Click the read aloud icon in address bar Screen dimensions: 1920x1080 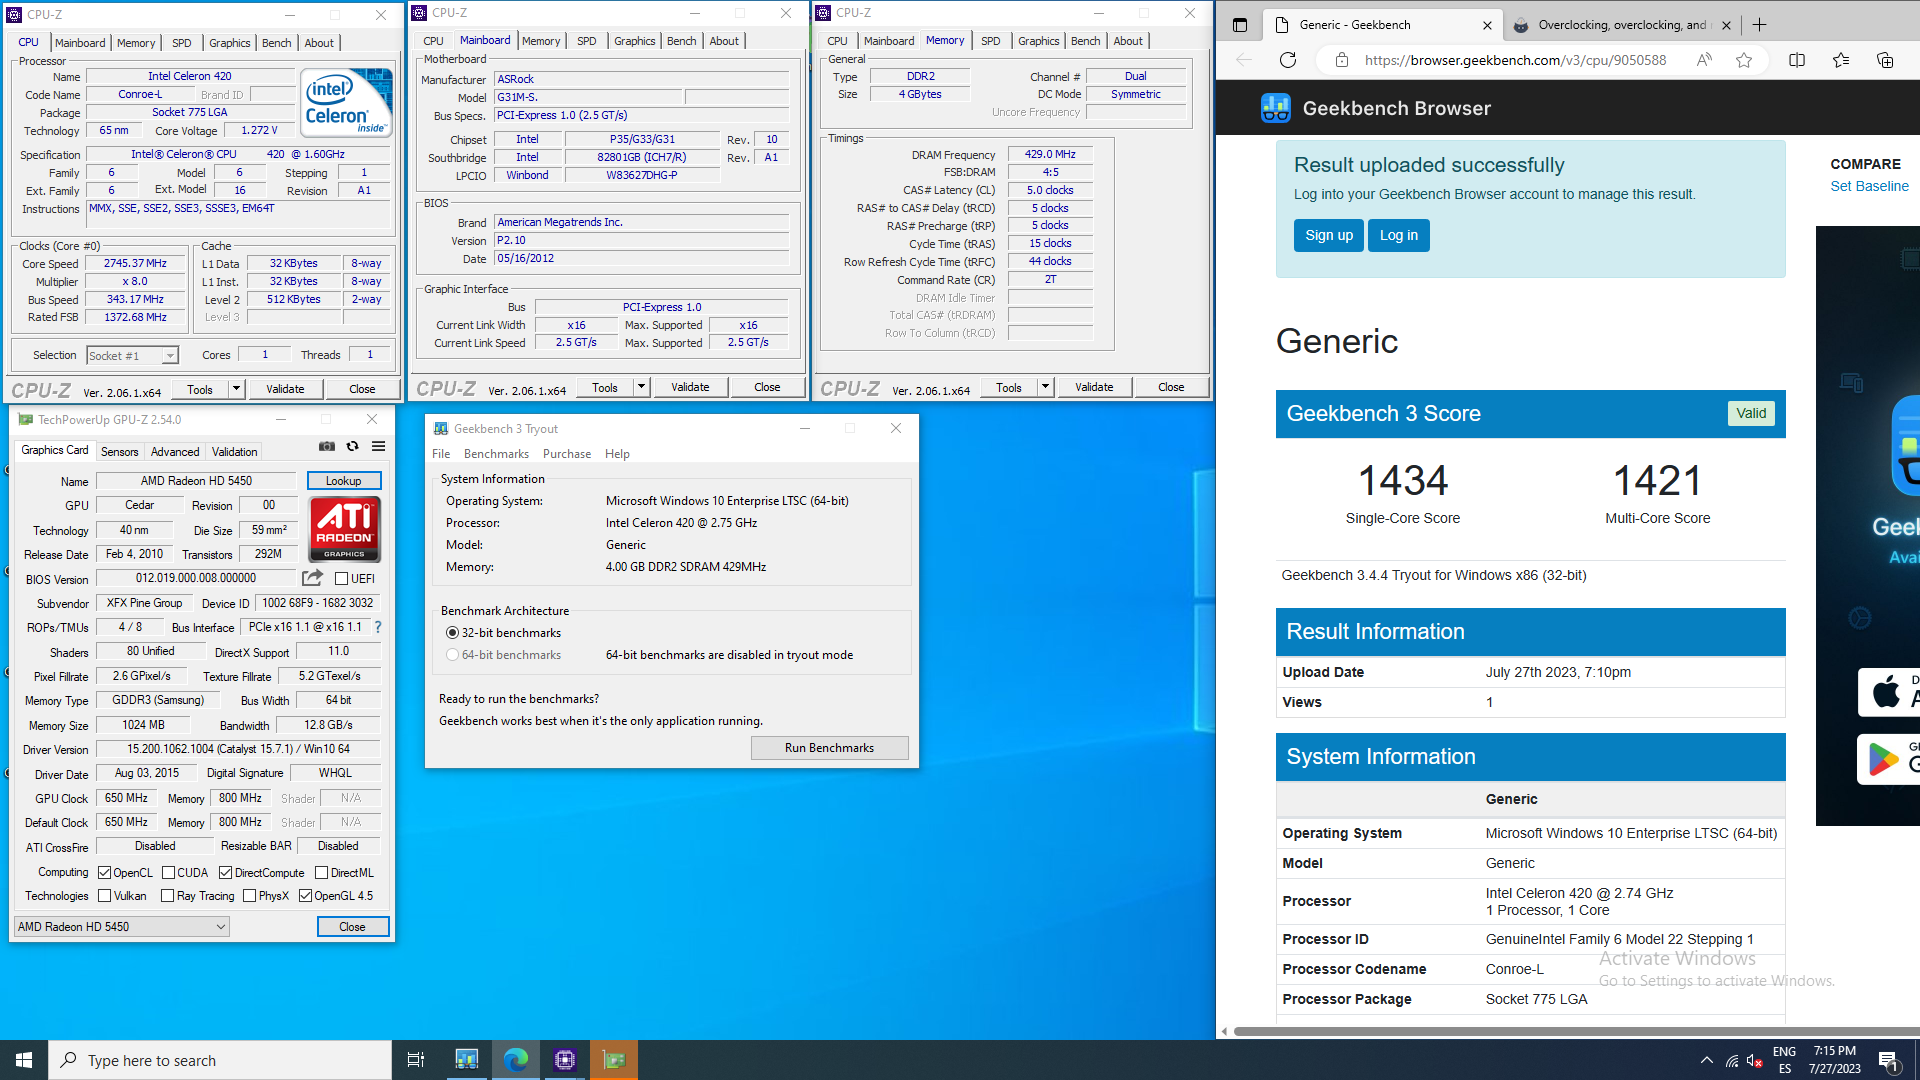[1704, 60]
